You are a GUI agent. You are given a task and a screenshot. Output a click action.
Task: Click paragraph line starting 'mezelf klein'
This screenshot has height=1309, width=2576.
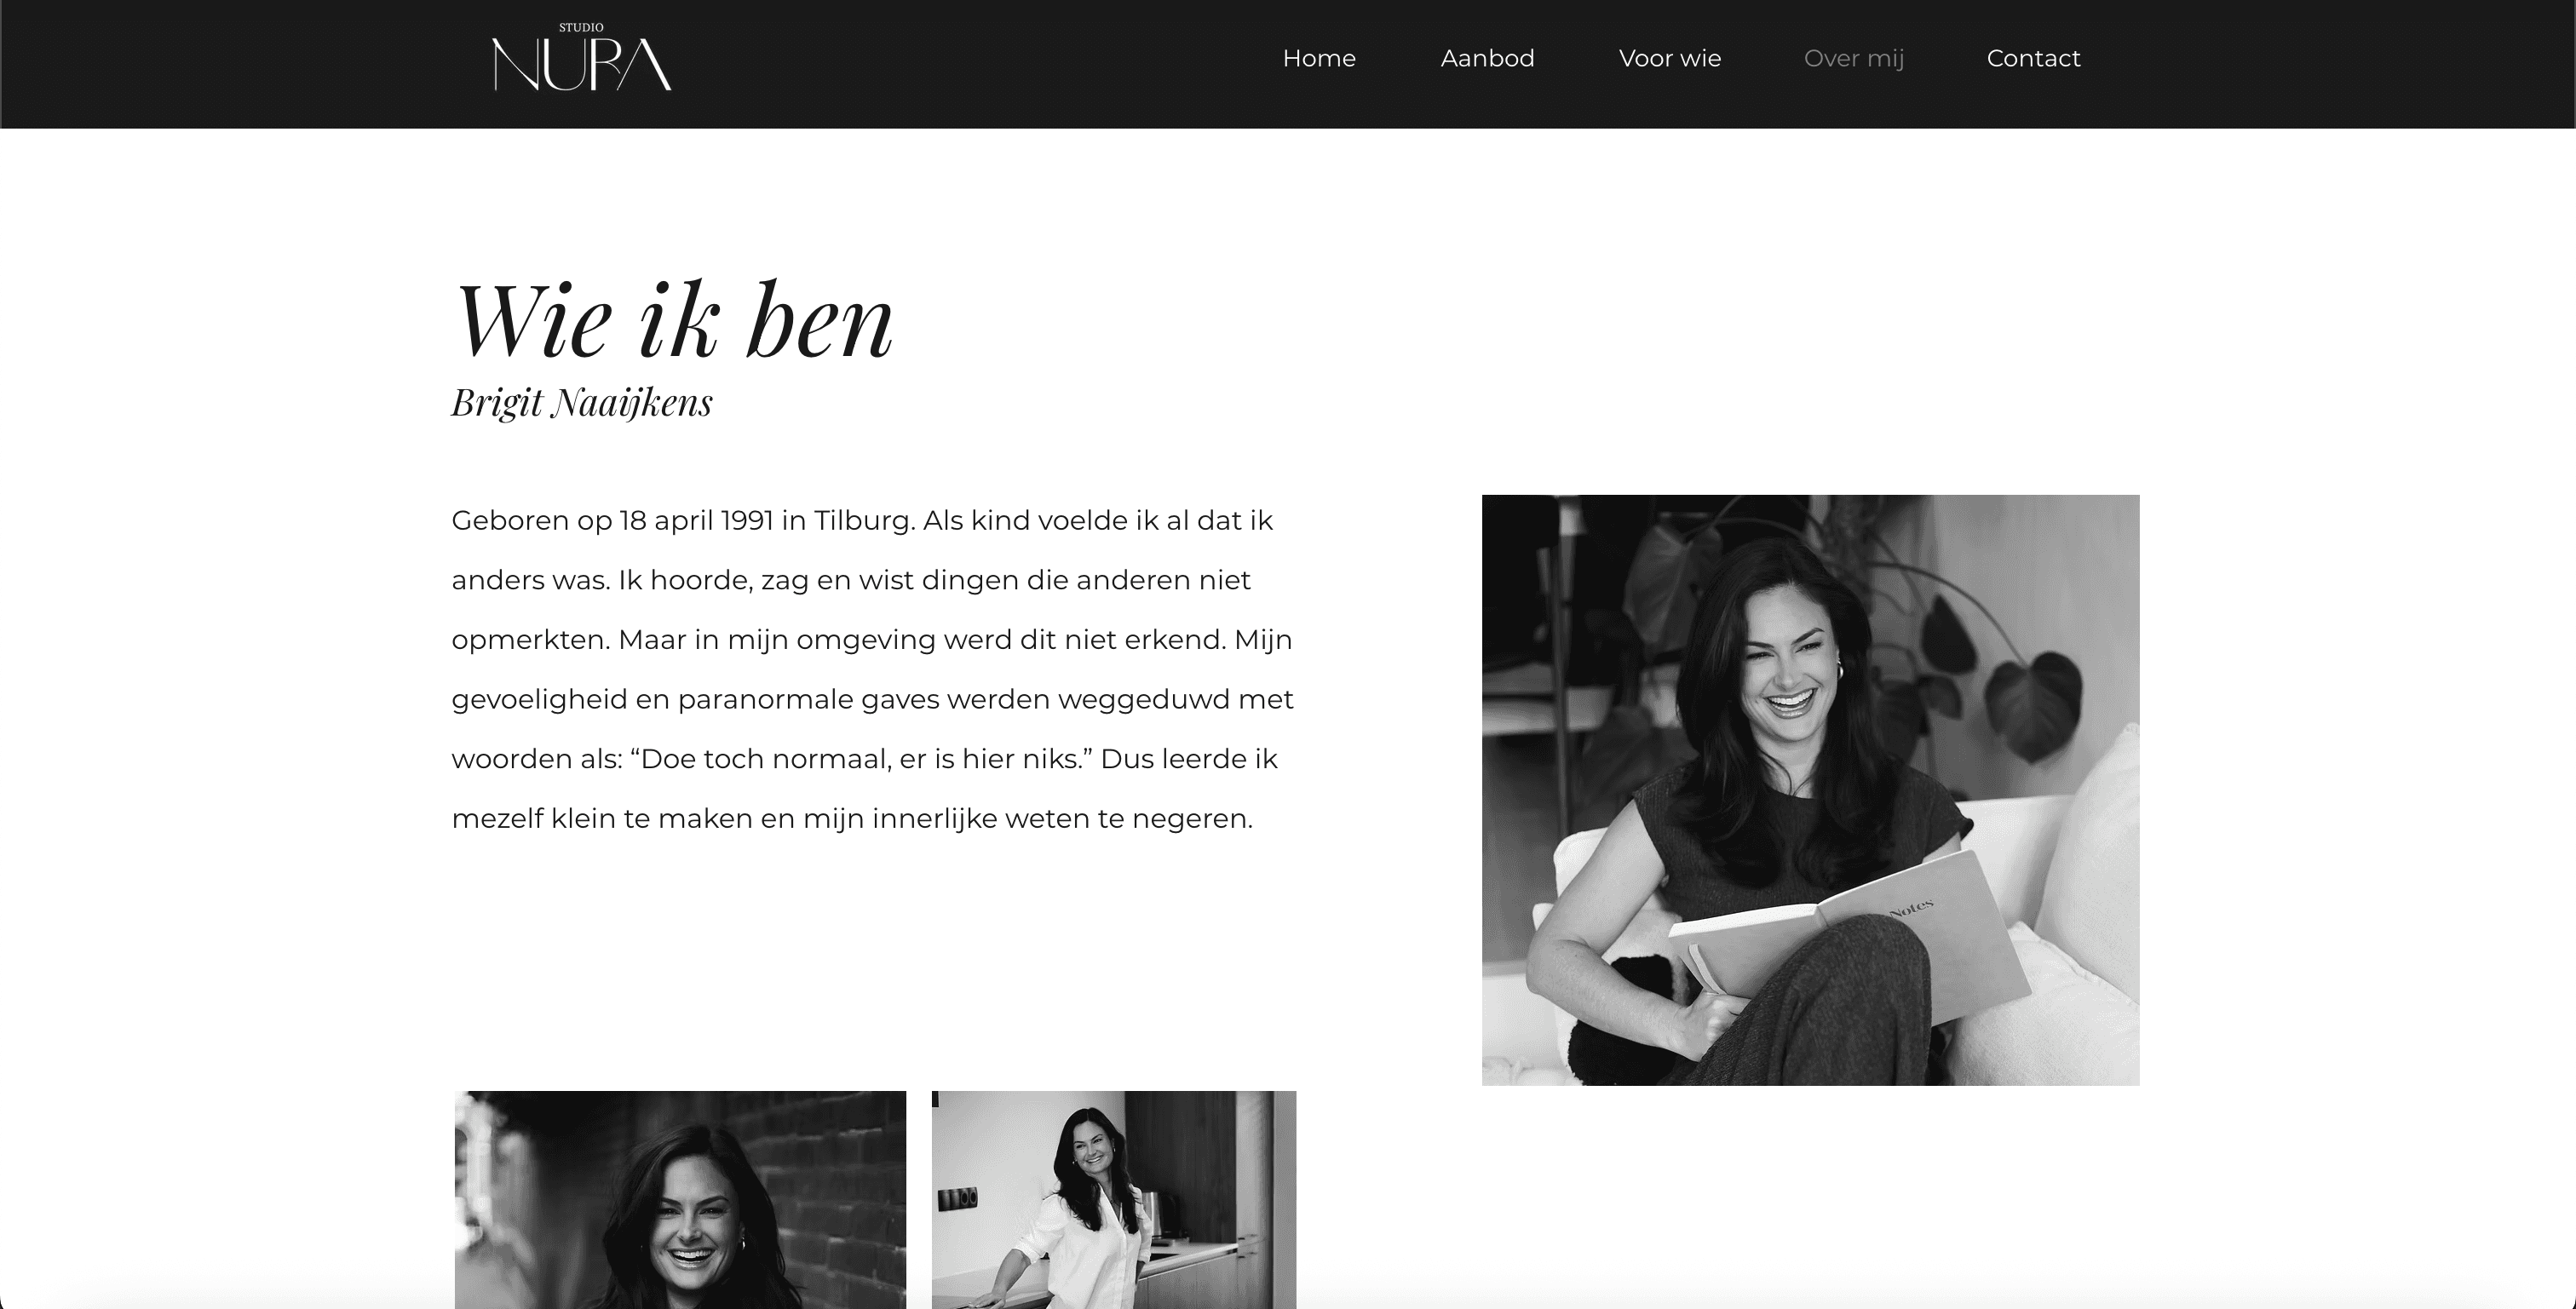[x=852, y=819]
